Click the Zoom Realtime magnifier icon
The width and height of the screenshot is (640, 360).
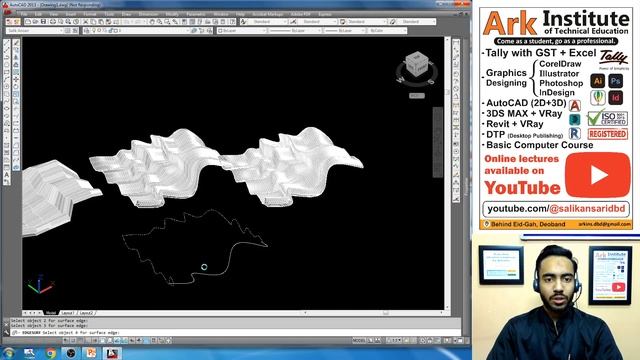159,22
